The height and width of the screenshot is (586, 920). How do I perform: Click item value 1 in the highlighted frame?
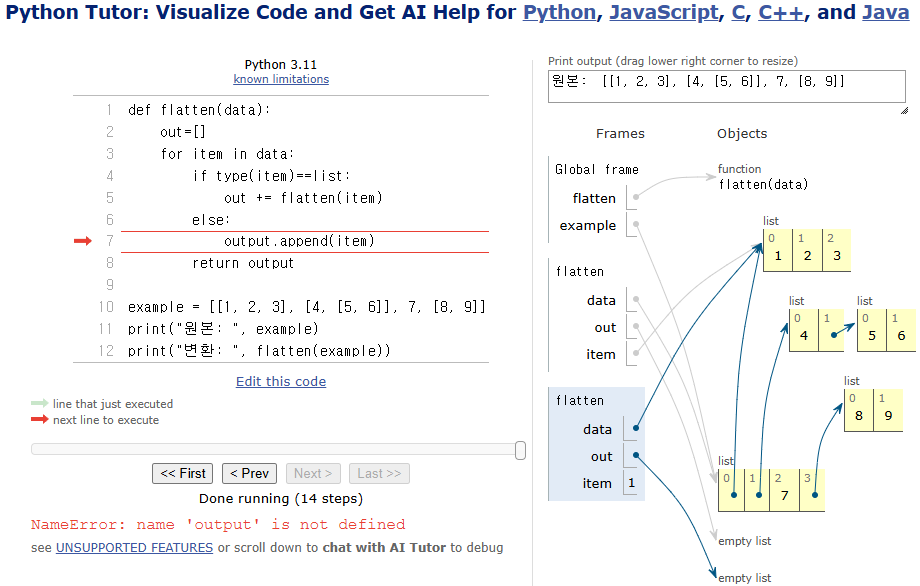click(631, 483)
